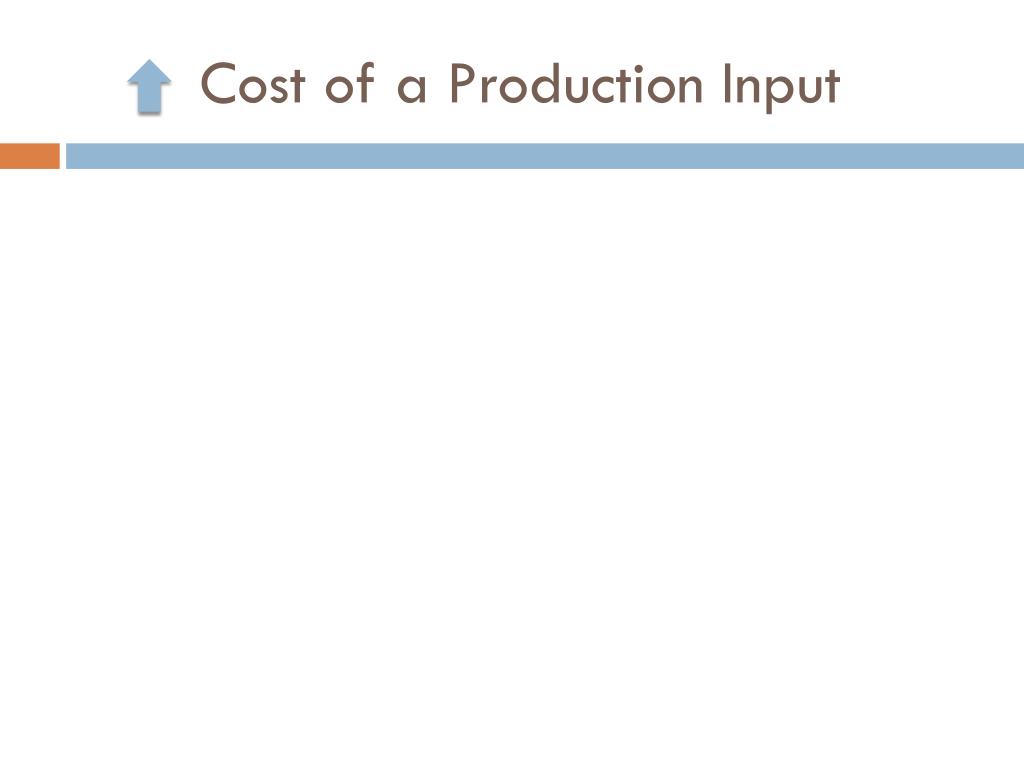Image resolution: width=1024 pixels, height=768 pixels.
Task: Click the word "of" in the title
Action: [350, 84]
